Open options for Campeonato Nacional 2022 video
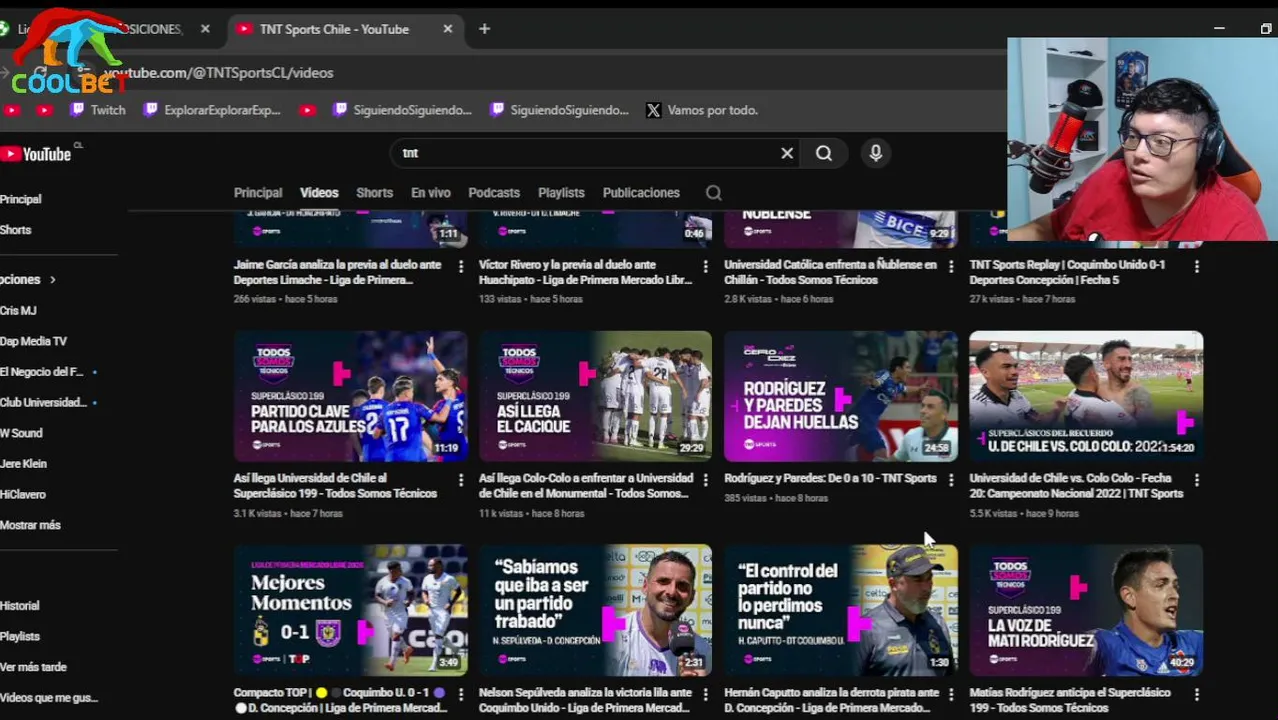This screenshot has height=720, width=1278. 1197,481
